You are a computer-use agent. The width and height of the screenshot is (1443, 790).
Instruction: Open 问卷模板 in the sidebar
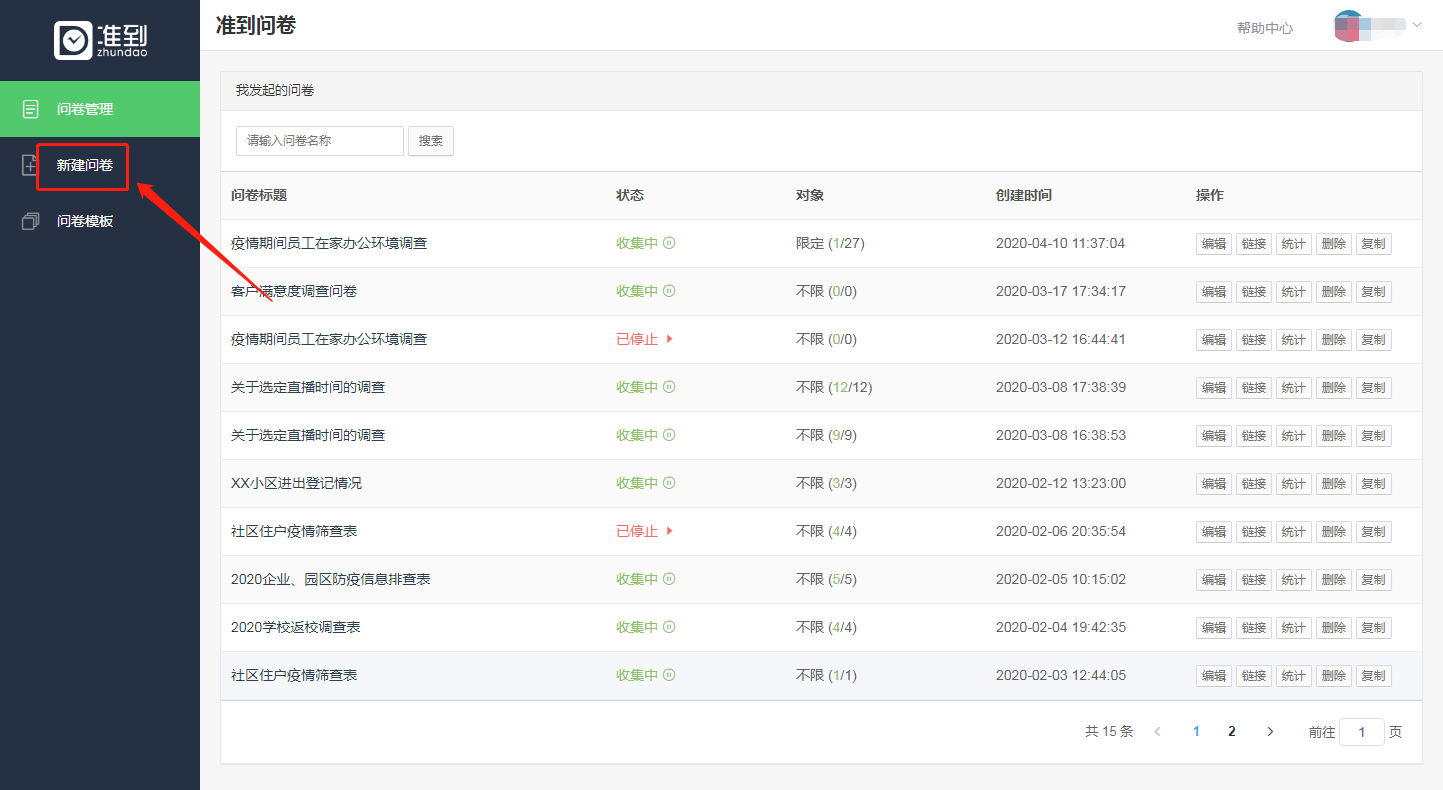[x=85, y=221]
